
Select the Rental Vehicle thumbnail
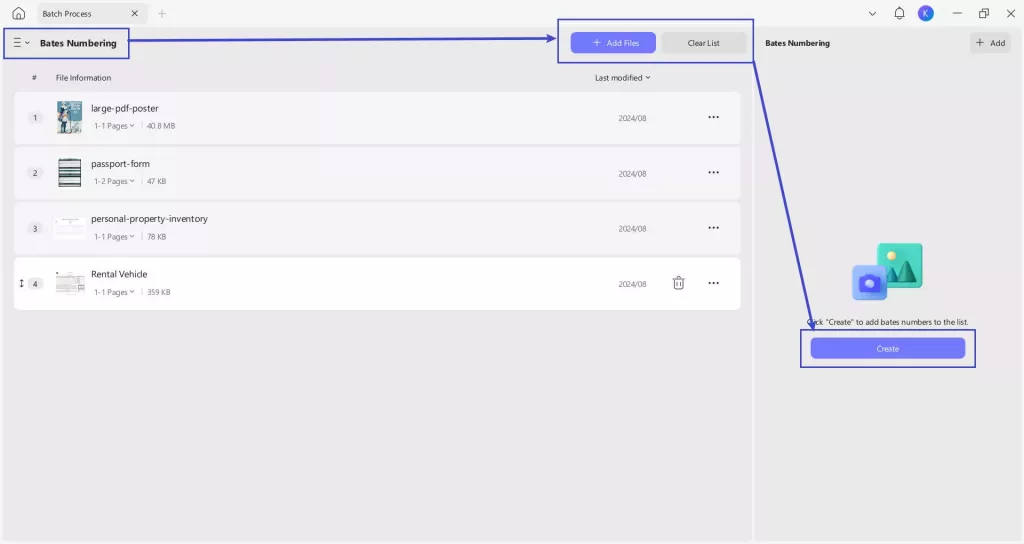point(69,283)
